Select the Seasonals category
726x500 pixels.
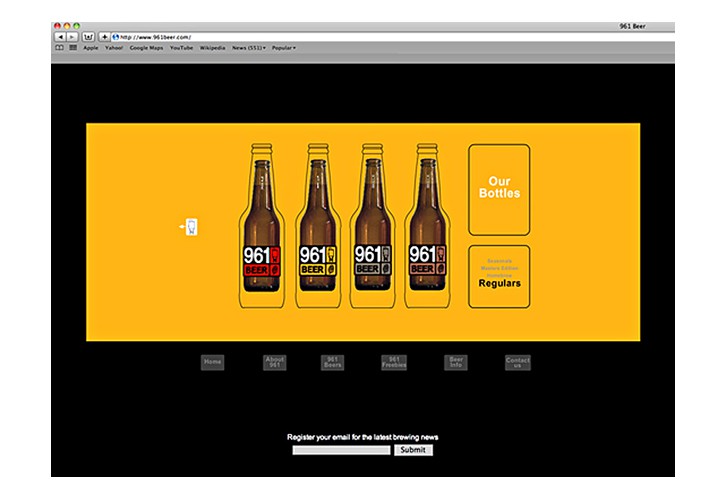499,261
